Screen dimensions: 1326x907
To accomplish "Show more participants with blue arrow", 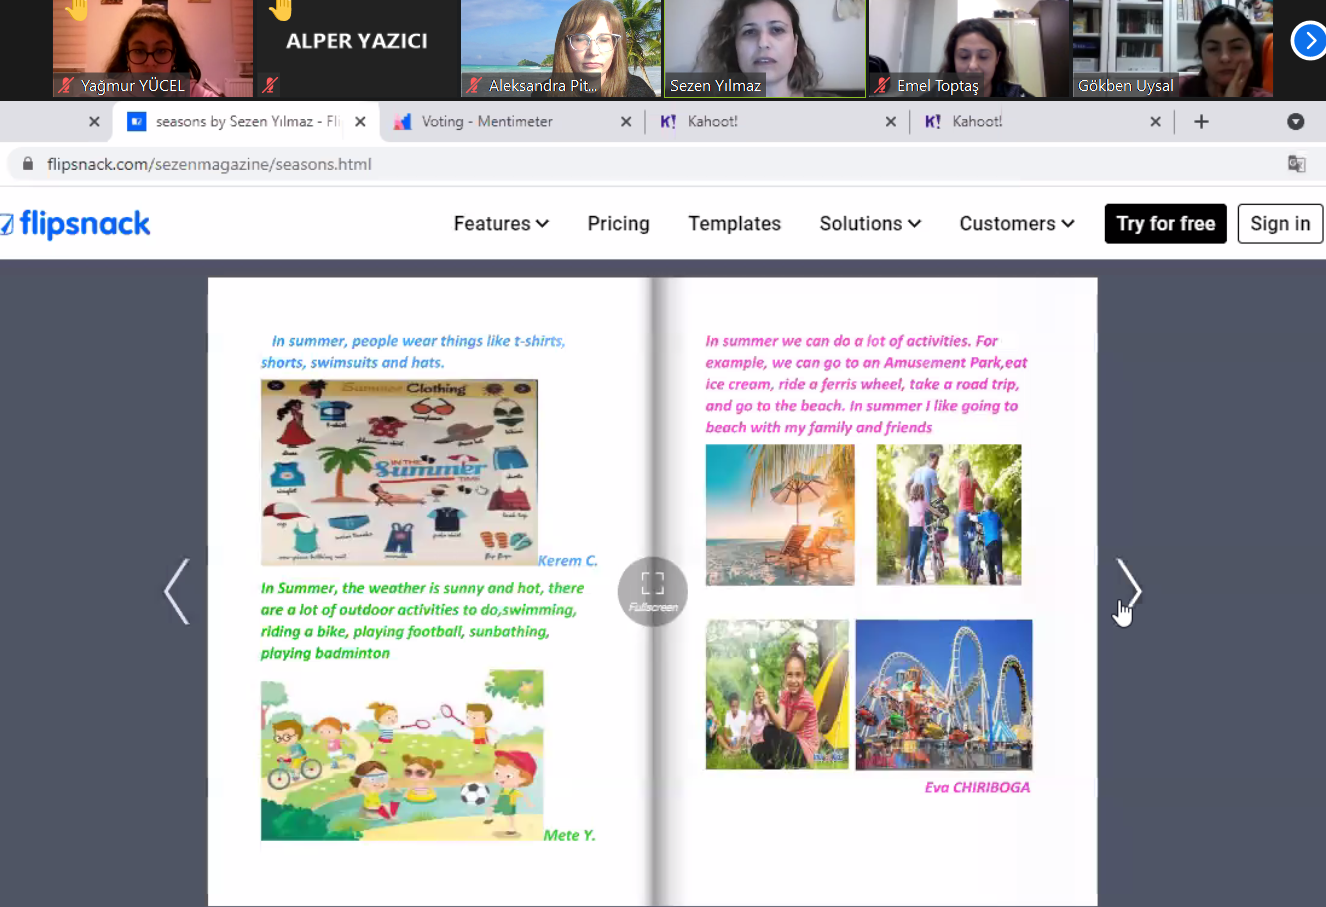I will point(1308,42).
